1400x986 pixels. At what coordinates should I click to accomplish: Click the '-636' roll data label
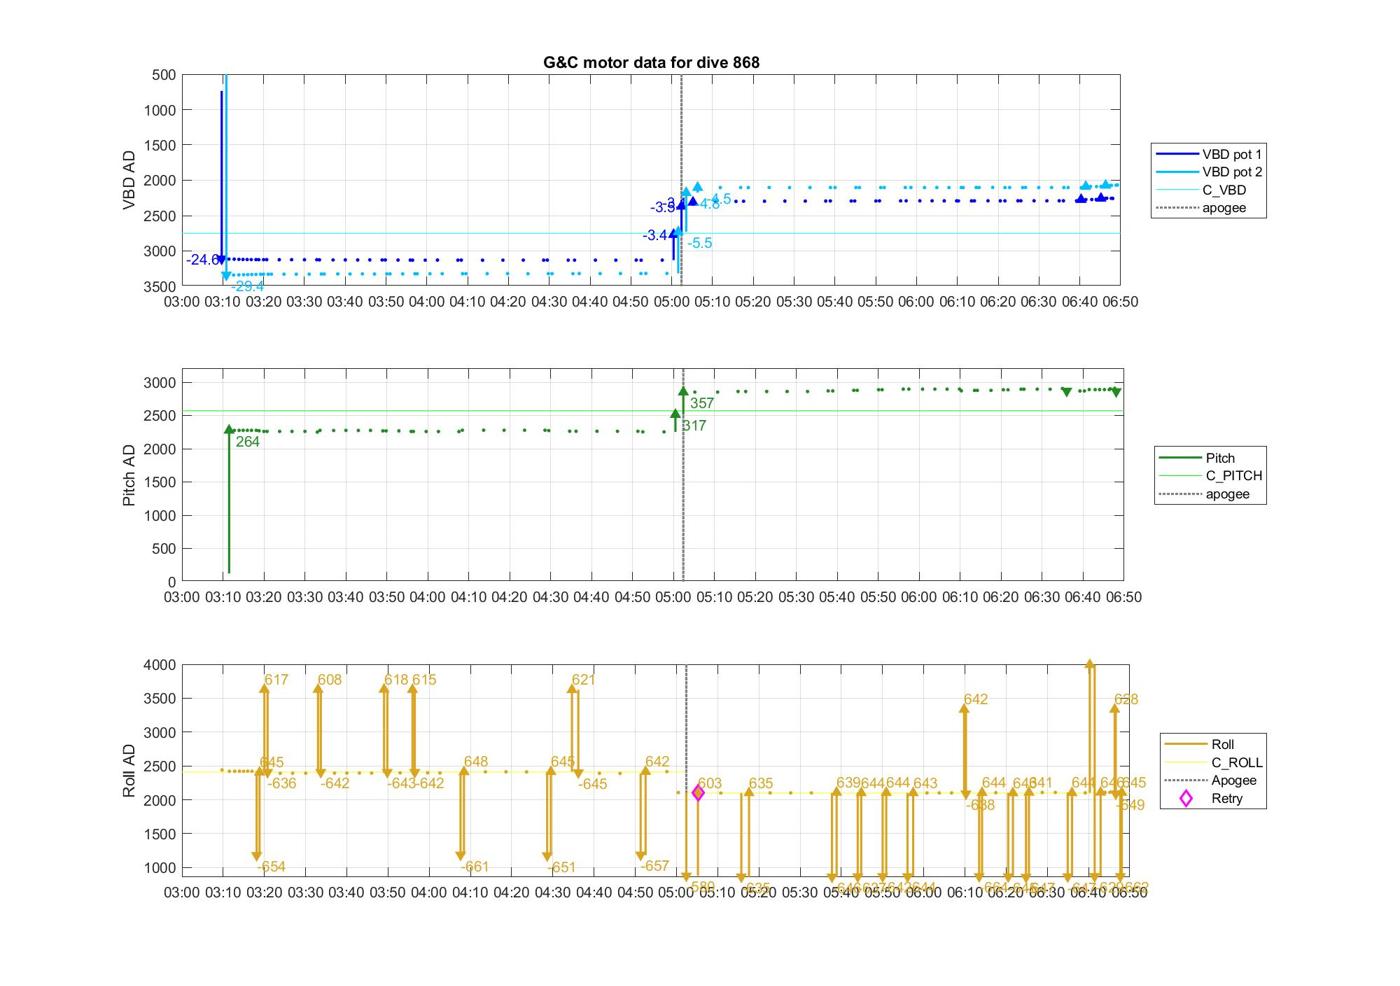click(x=282, y=784)
